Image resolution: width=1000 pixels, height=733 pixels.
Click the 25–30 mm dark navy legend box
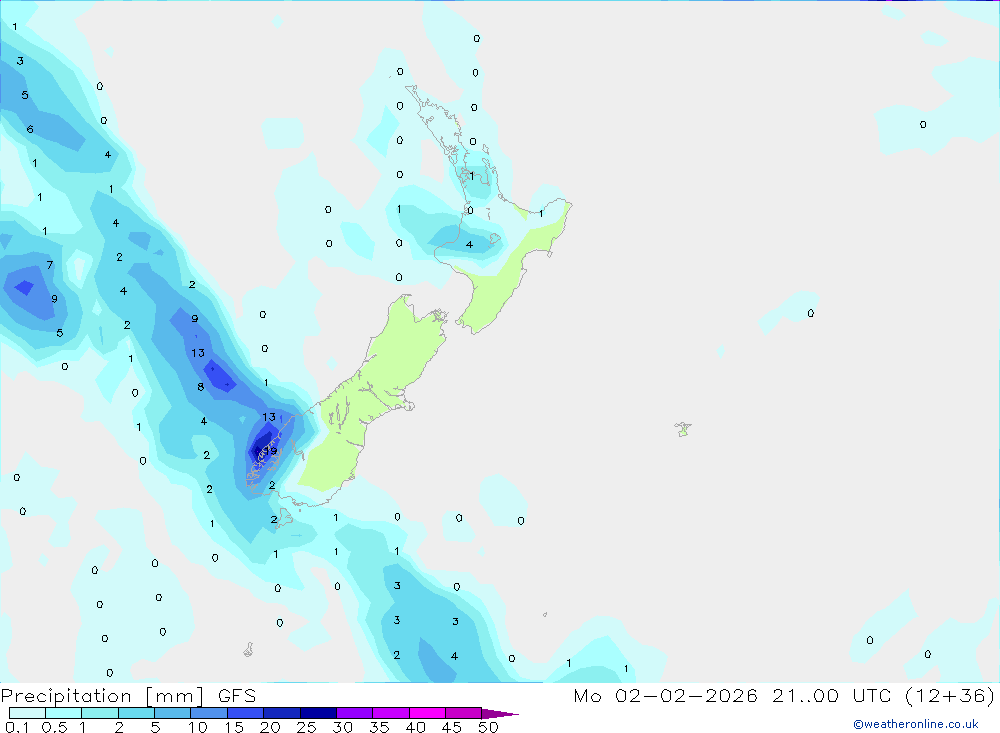pos(318,713)
